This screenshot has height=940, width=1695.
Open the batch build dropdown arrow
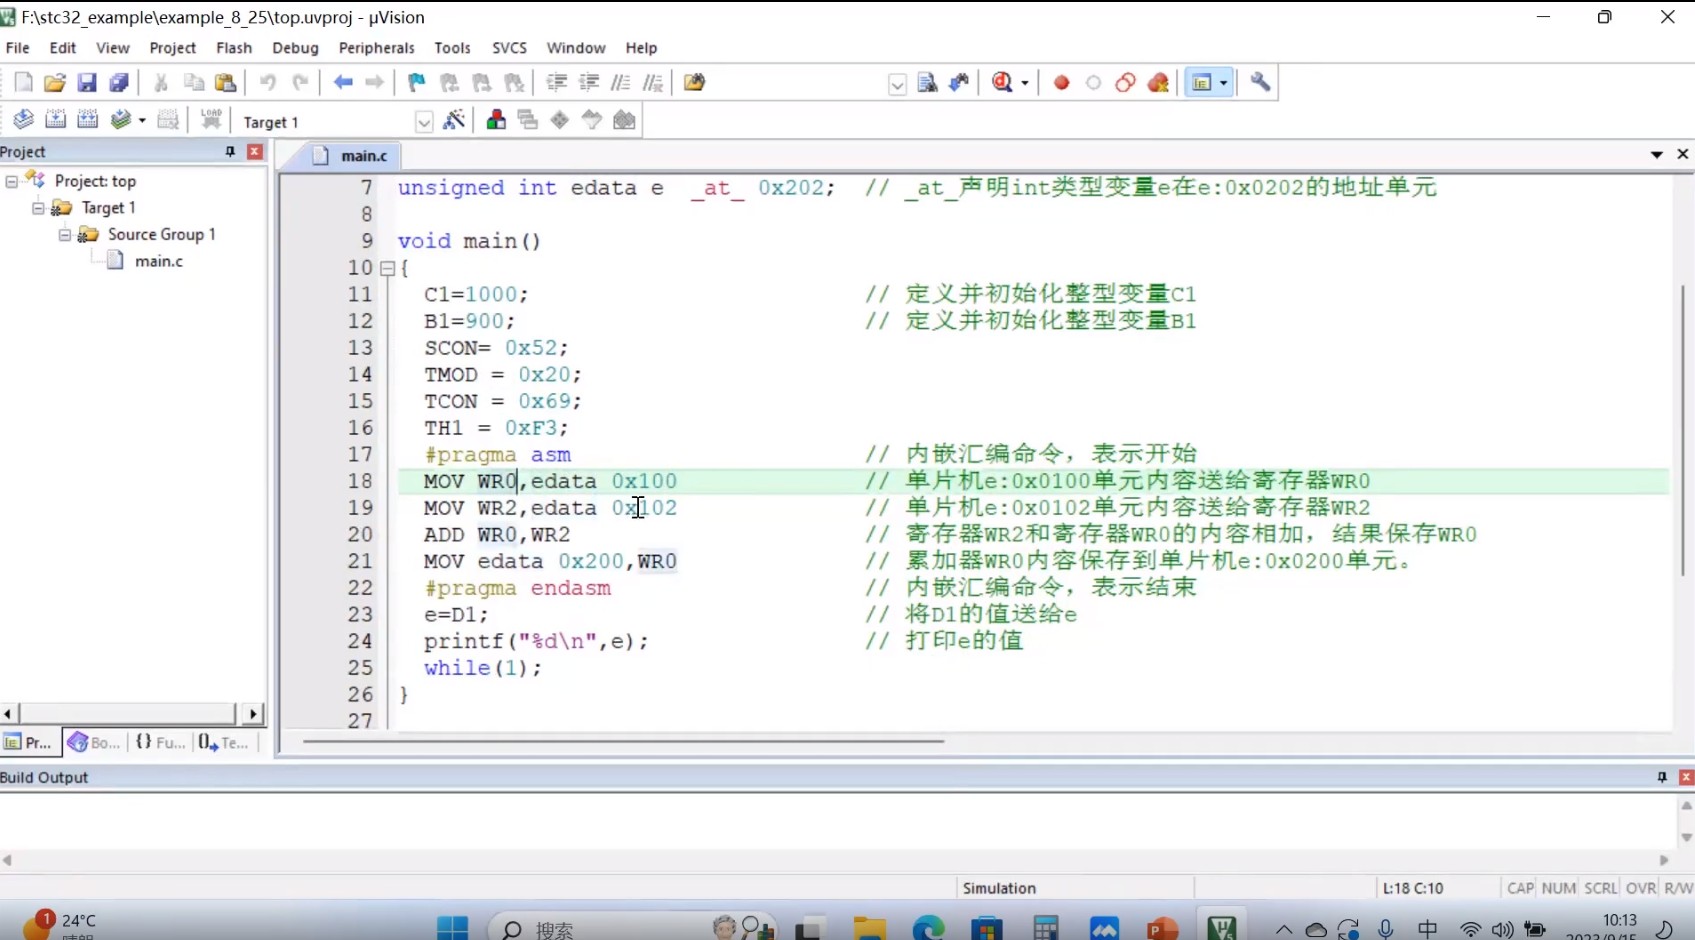[x=142, y=121]
